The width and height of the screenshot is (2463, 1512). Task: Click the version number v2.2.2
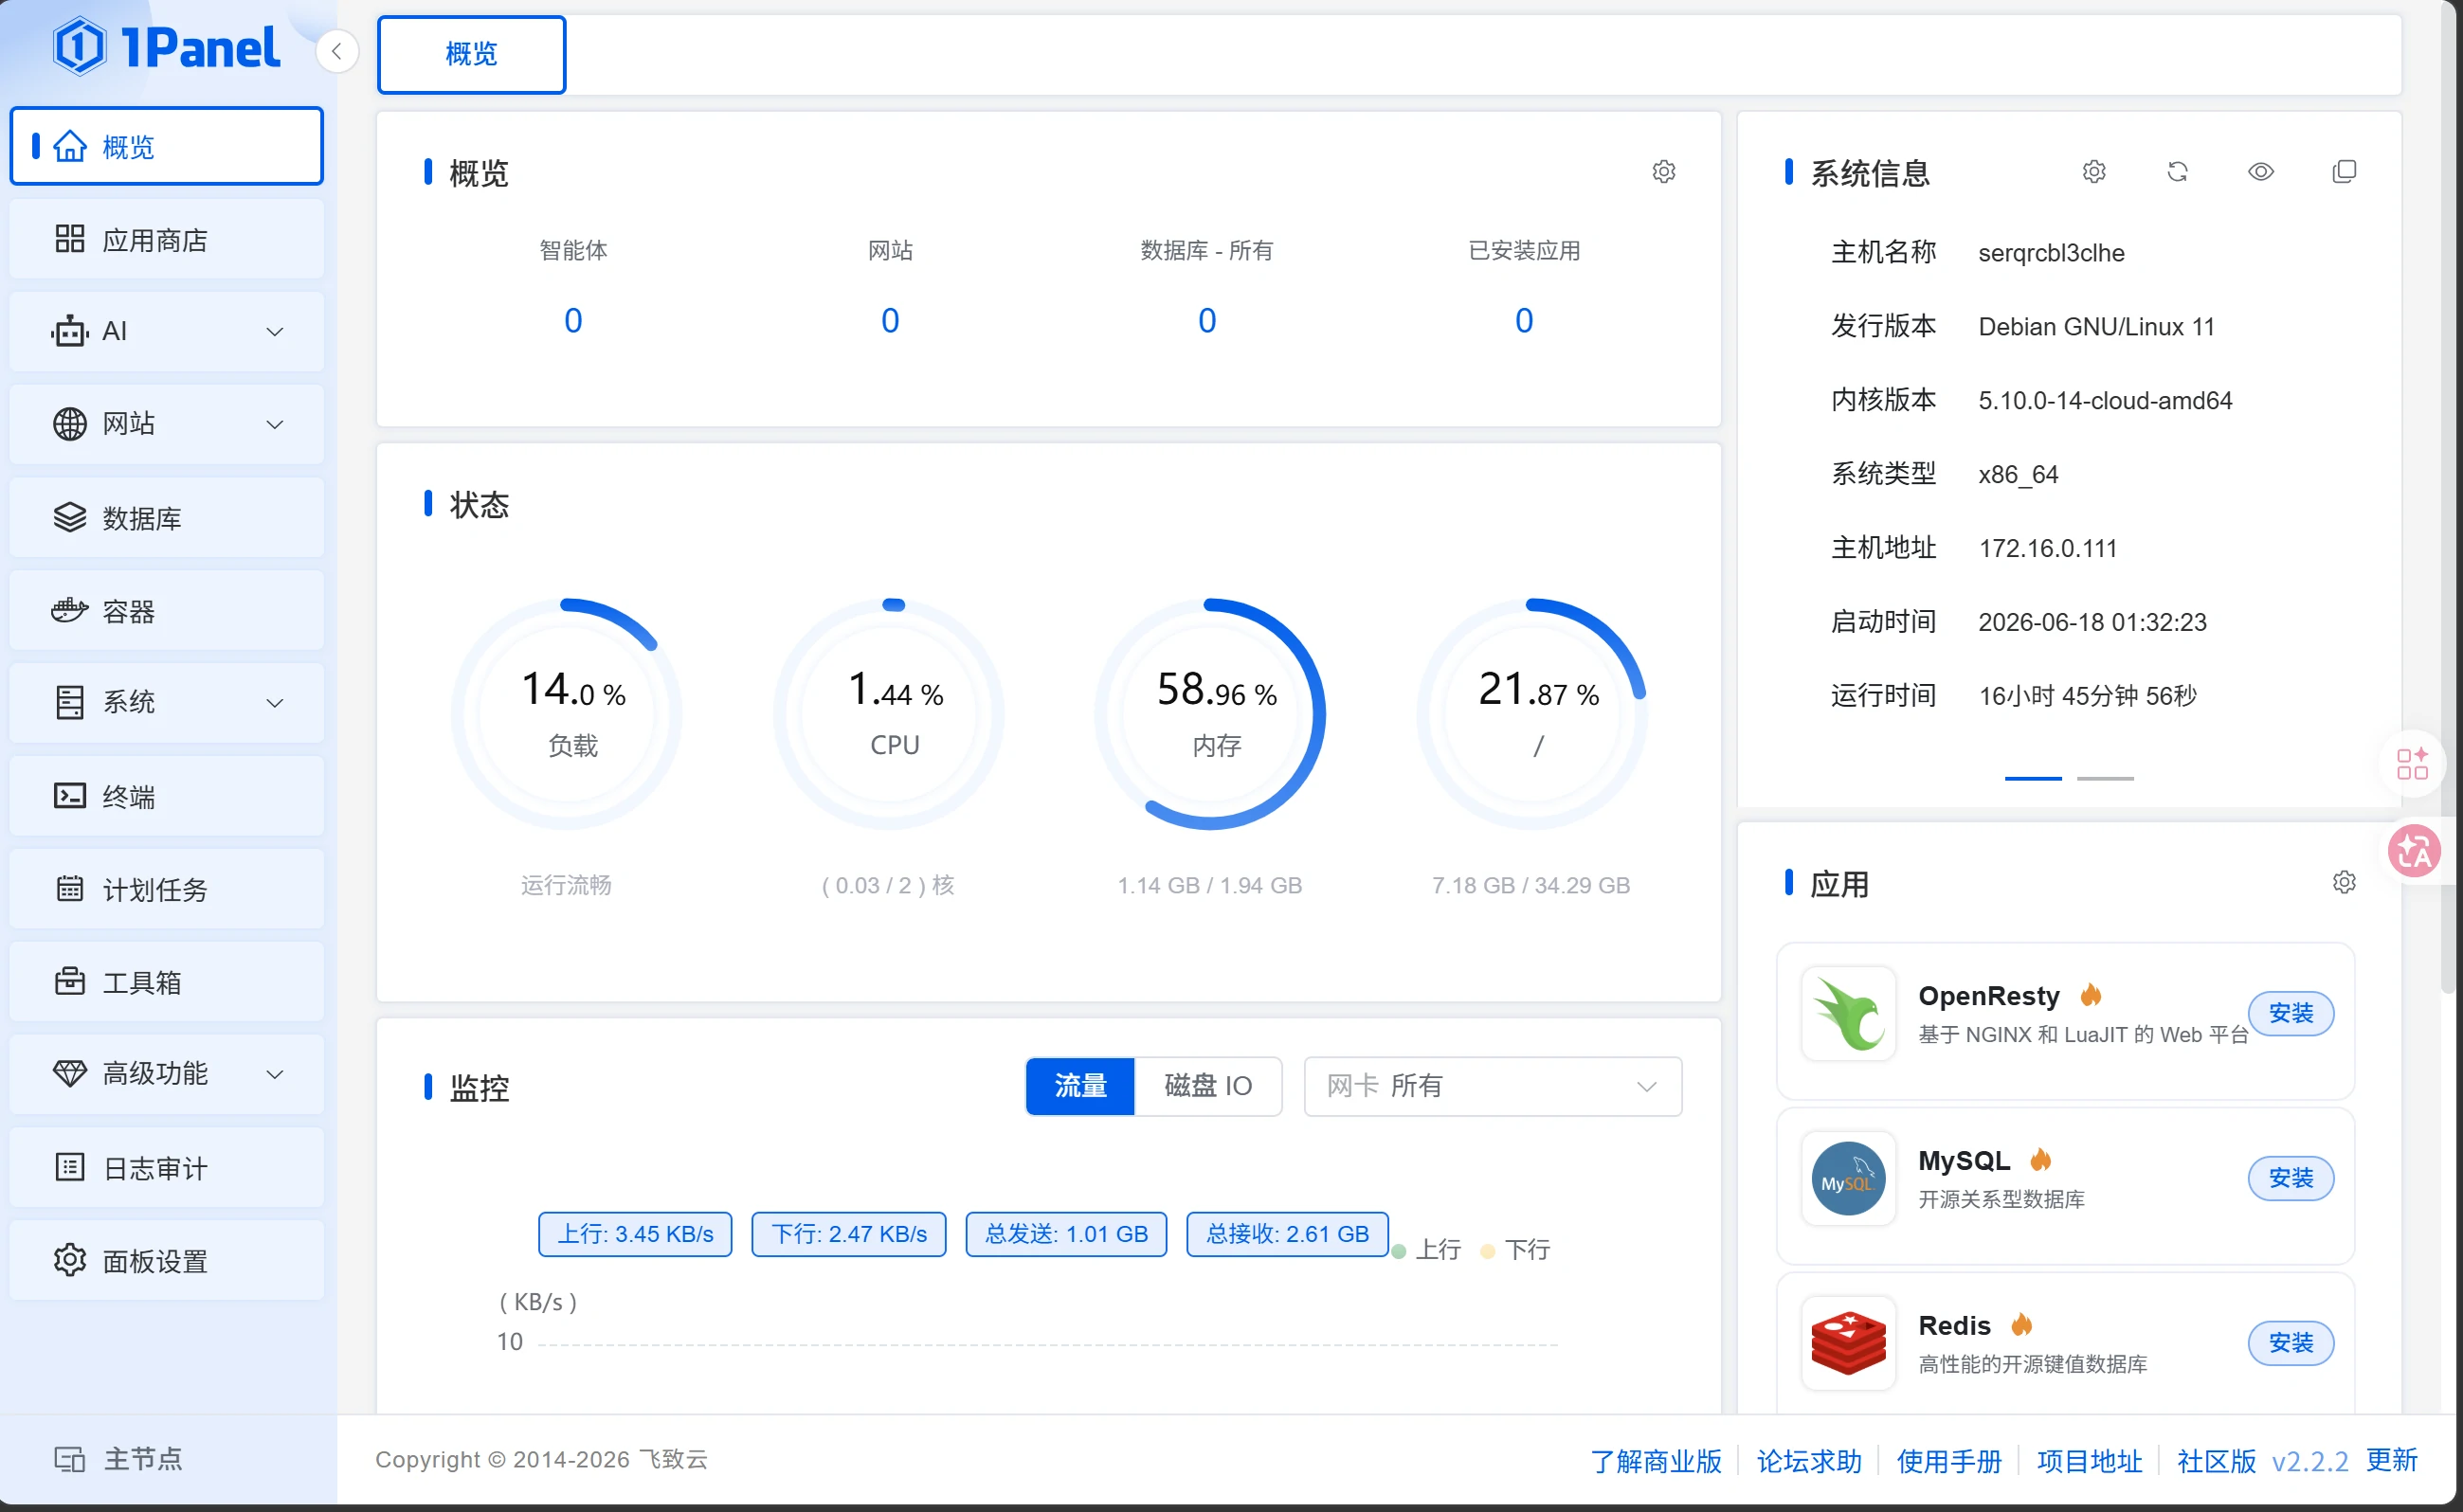2309,1462
